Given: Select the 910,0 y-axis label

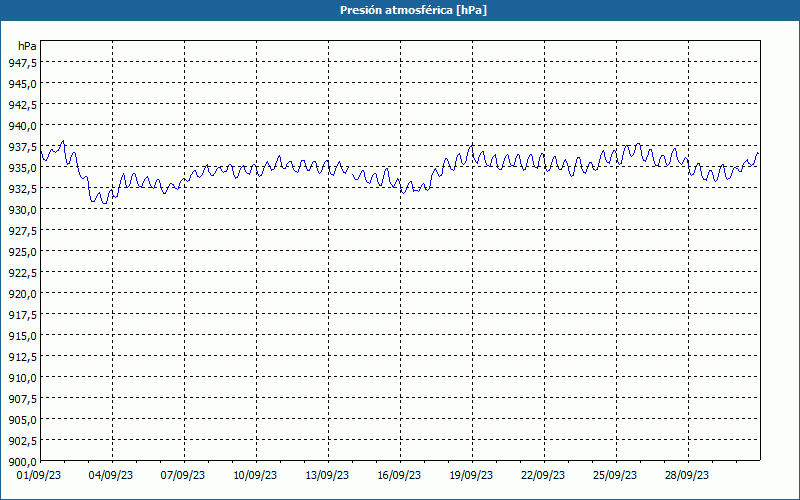Looking at the screenshot, I should [22, 378].
